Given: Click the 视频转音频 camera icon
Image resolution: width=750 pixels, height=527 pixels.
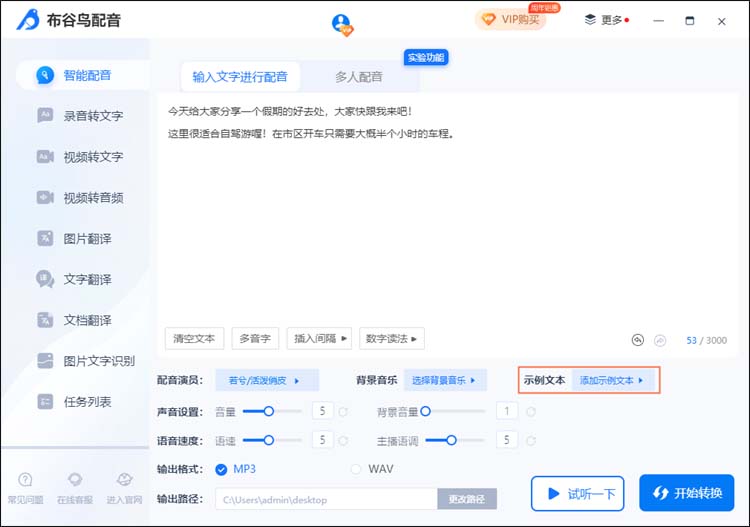Looking at the screenshot, I should (x=45, y=197).
